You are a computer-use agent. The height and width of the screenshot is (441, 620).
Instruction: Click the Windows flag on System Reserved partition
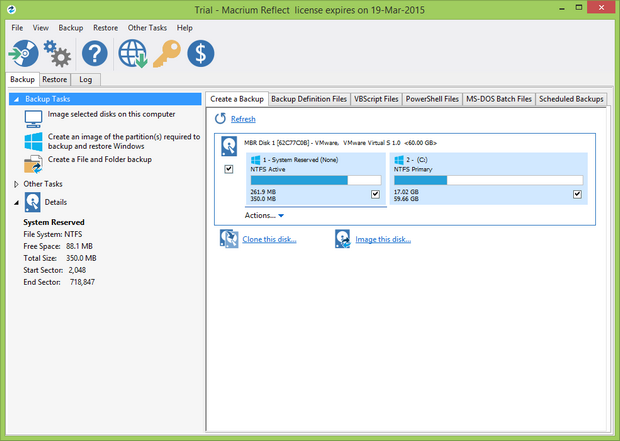[x=255, y=160]
